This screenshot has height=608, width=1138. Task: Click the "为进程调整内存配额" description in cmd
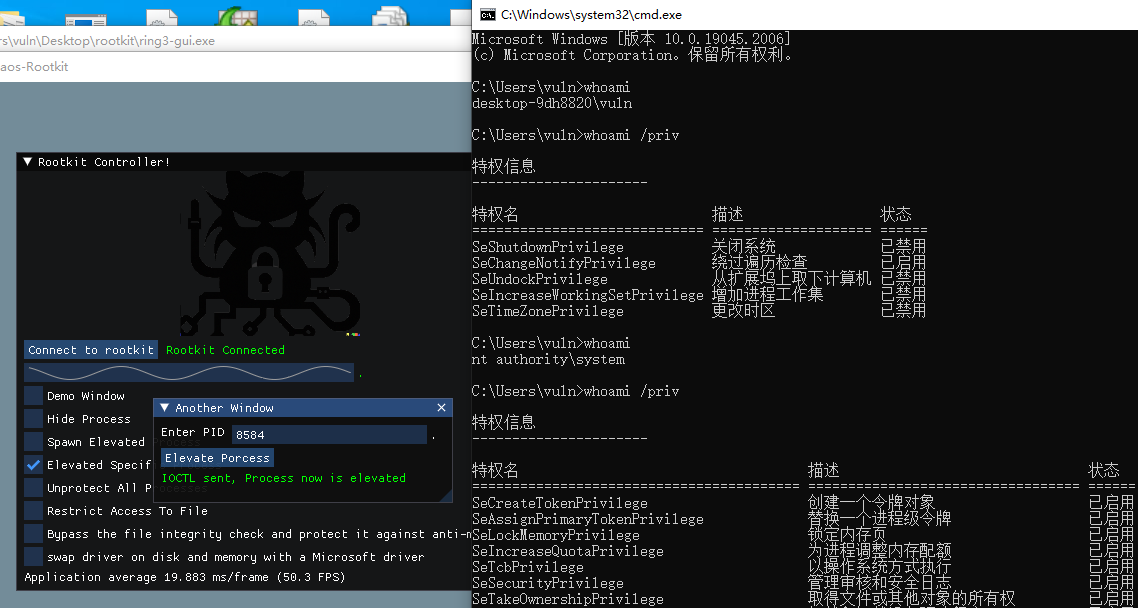point(880,551)
